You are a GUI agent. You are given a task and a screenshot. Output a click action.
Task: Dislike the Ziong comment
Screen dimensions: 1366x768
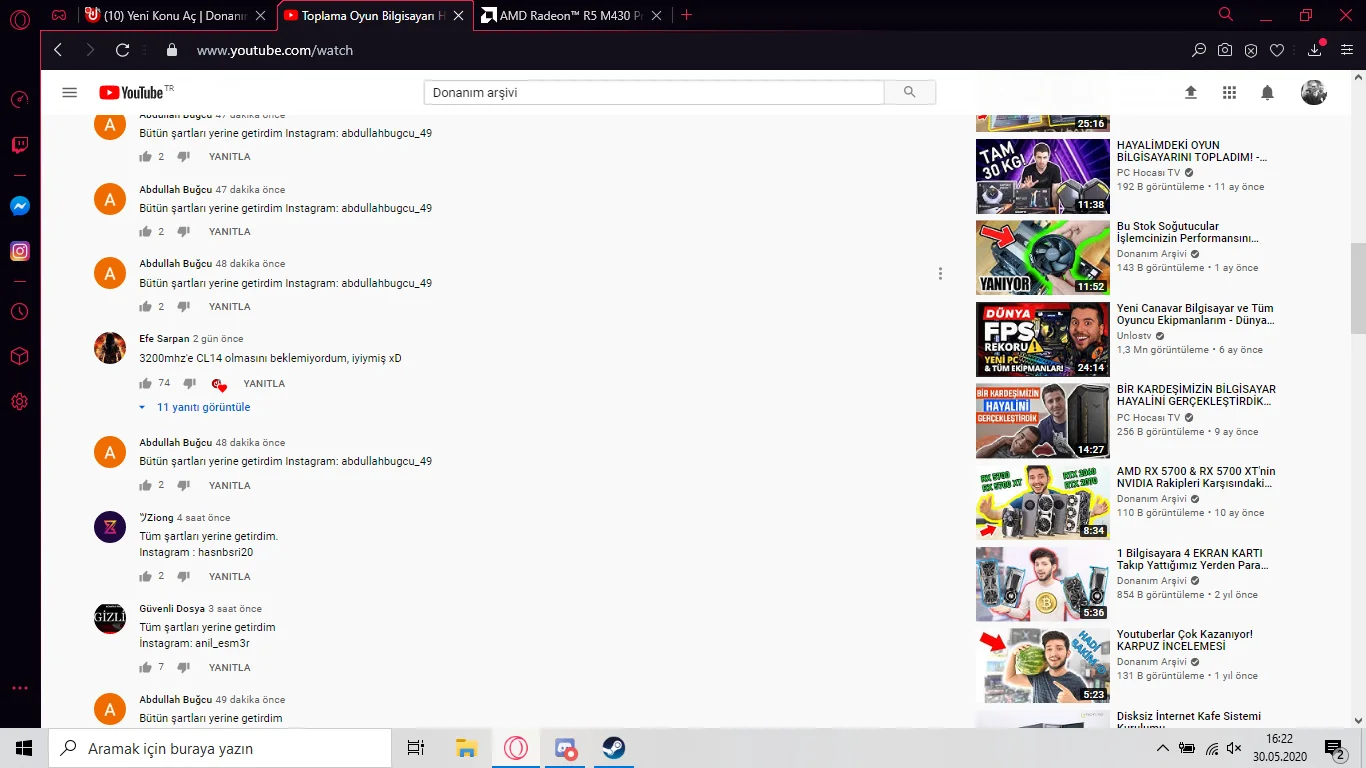[x=183, y=576]
